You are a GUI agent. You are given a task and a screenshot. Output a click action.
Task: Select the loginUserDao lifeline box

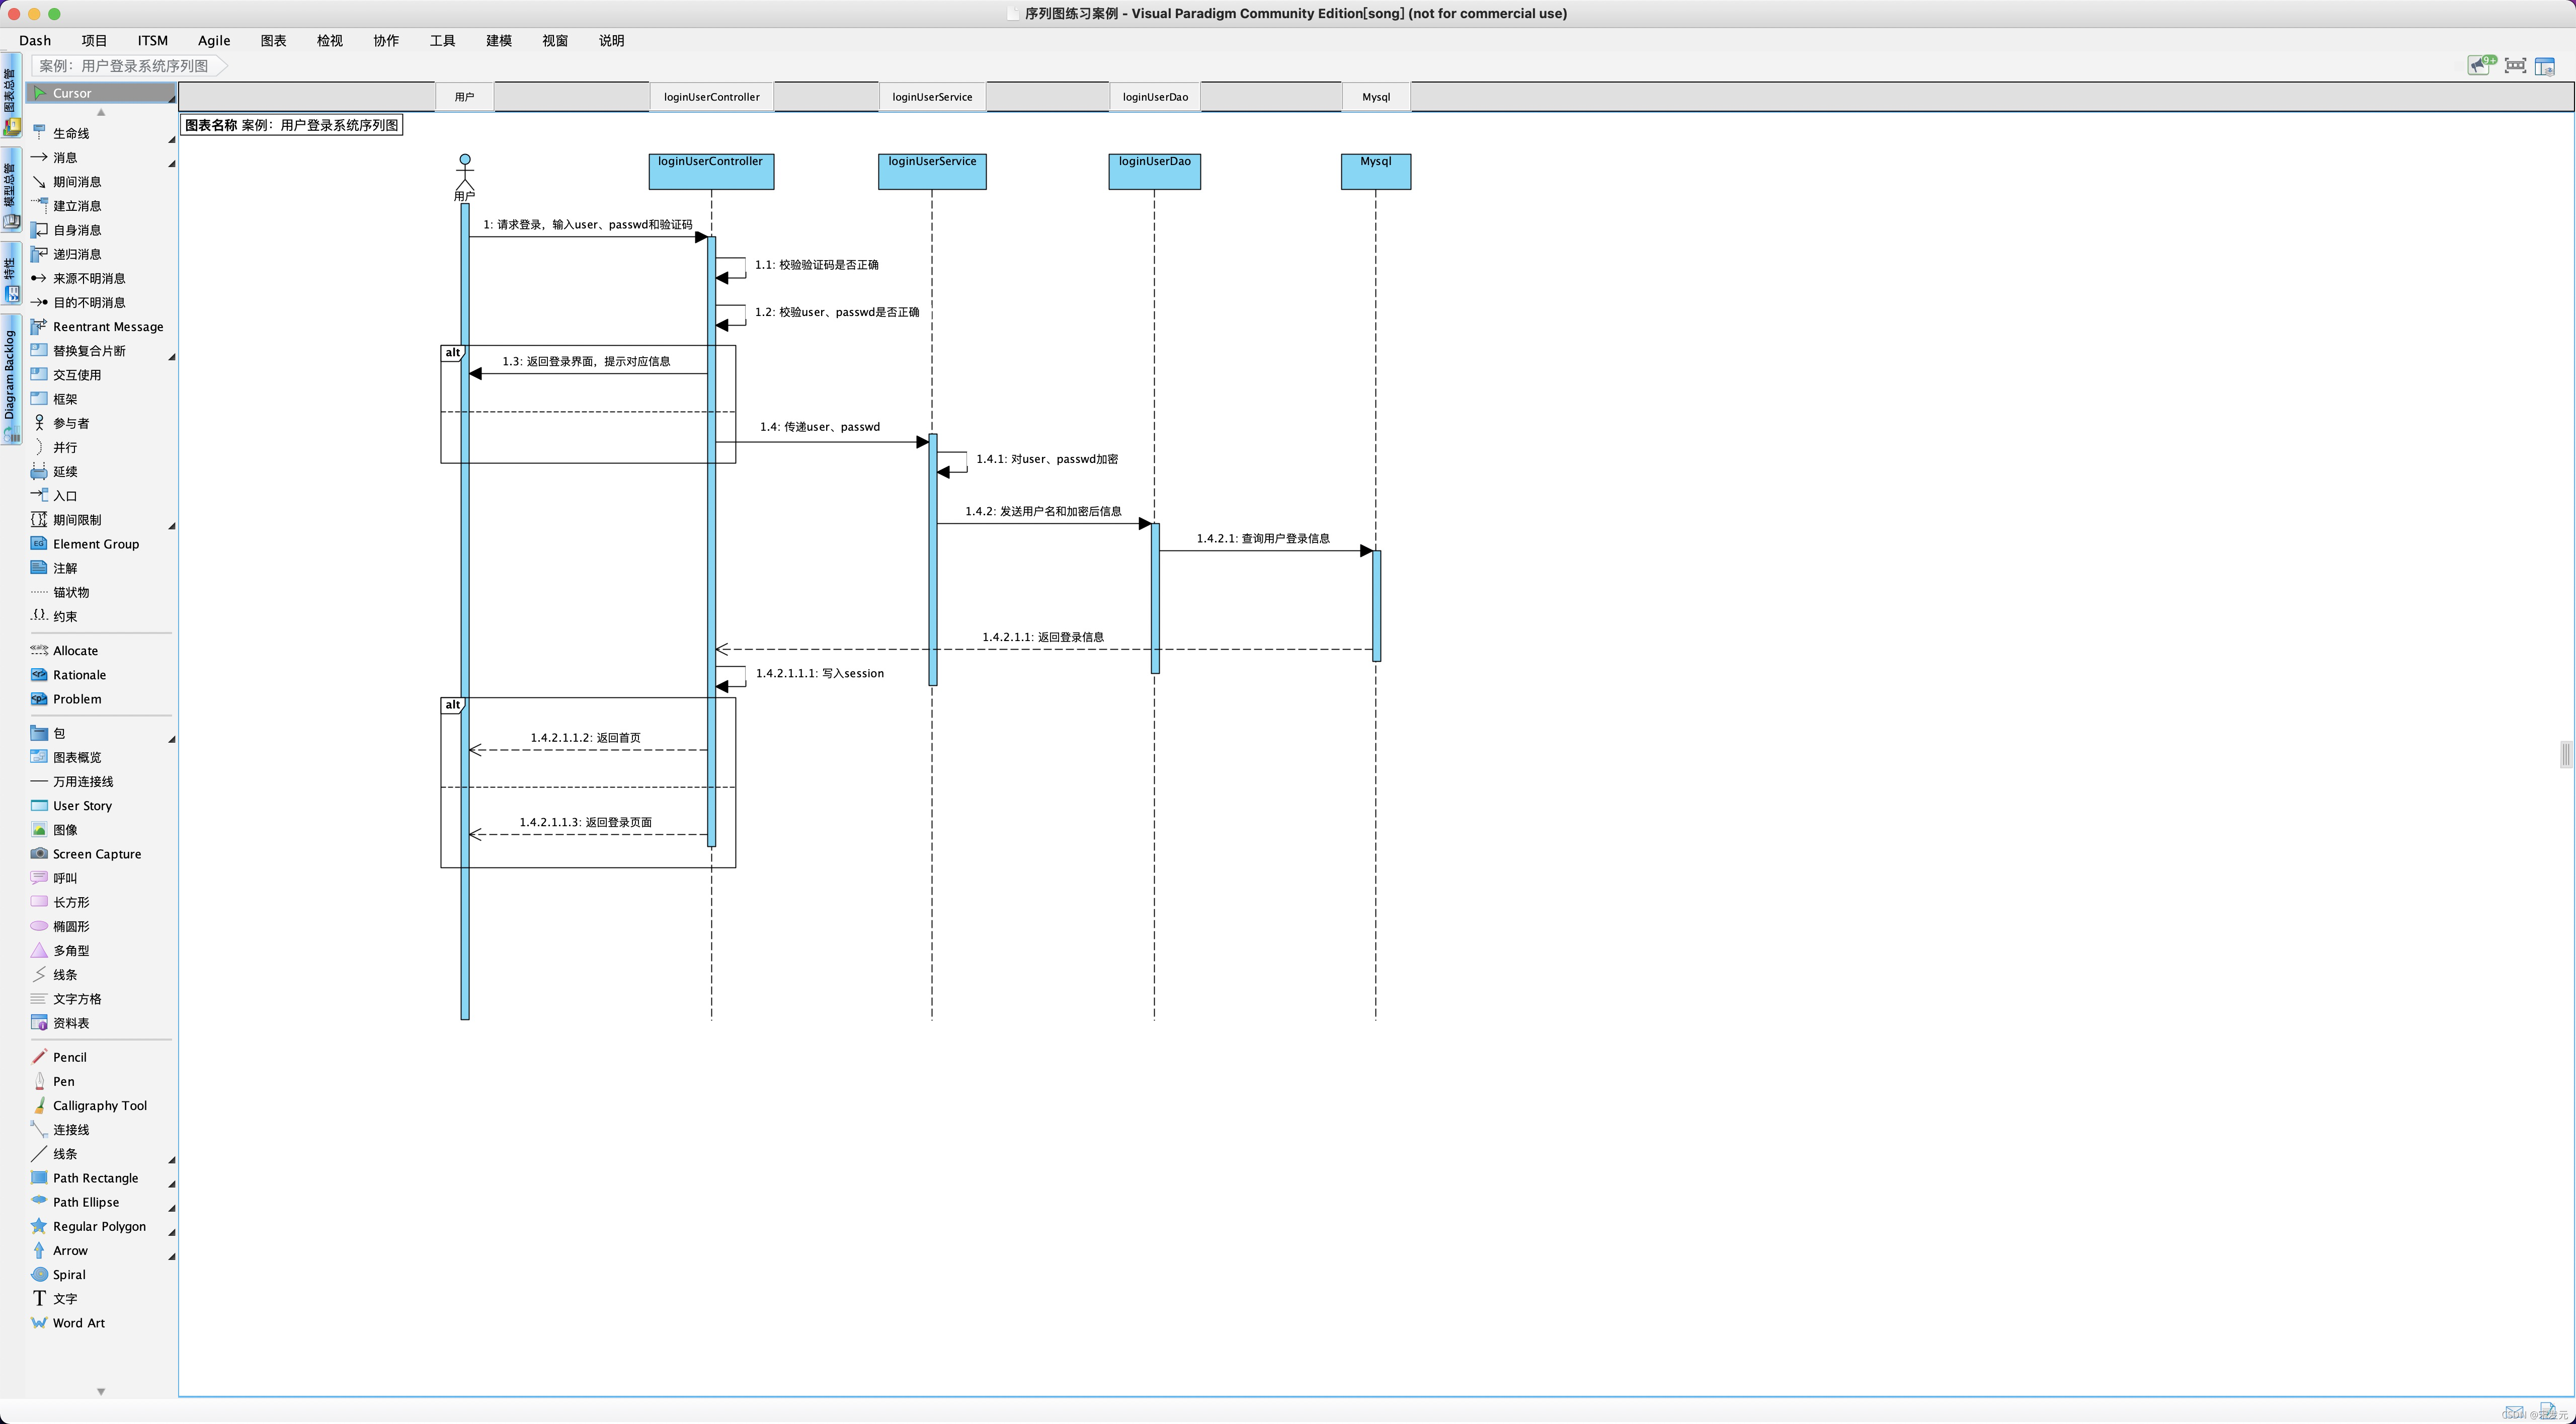(x=1155, y=171)
